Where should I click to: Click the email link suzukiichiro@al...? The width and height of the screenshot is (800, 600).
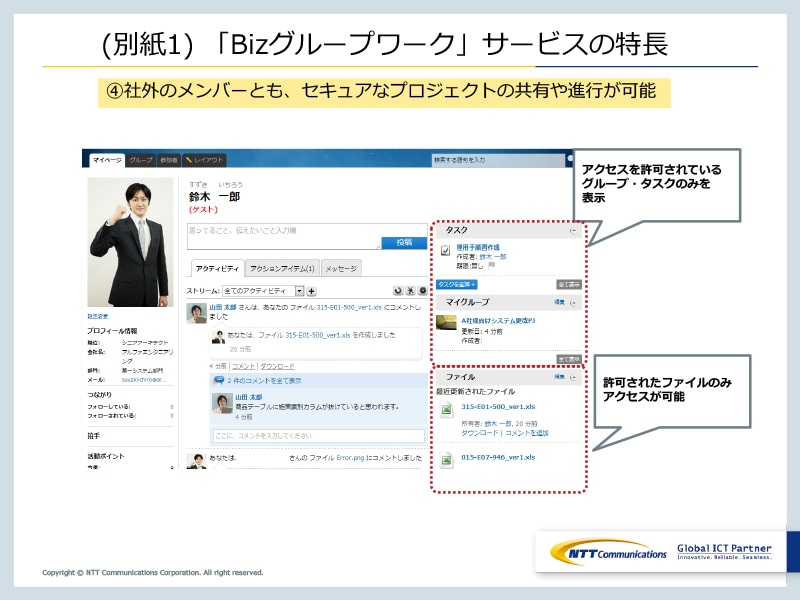pos(144,380)
